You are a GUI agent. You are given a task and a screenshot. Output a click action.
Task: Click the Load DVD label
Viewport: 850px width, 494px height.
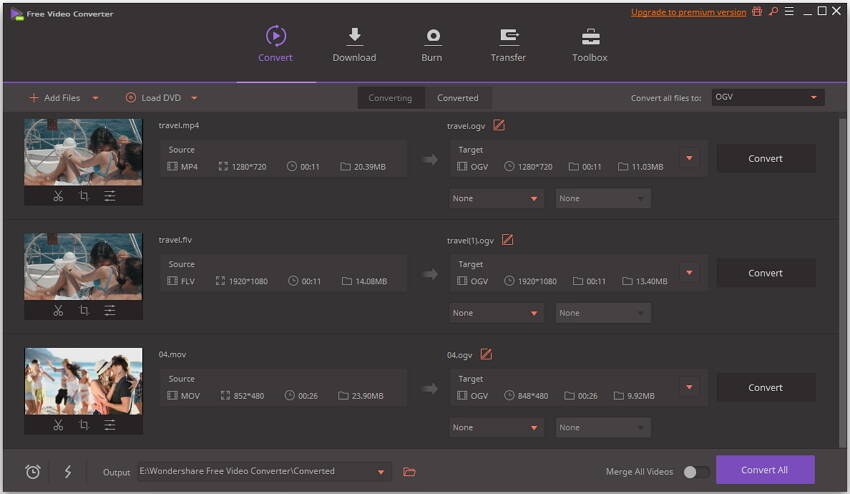pos(161,98)
